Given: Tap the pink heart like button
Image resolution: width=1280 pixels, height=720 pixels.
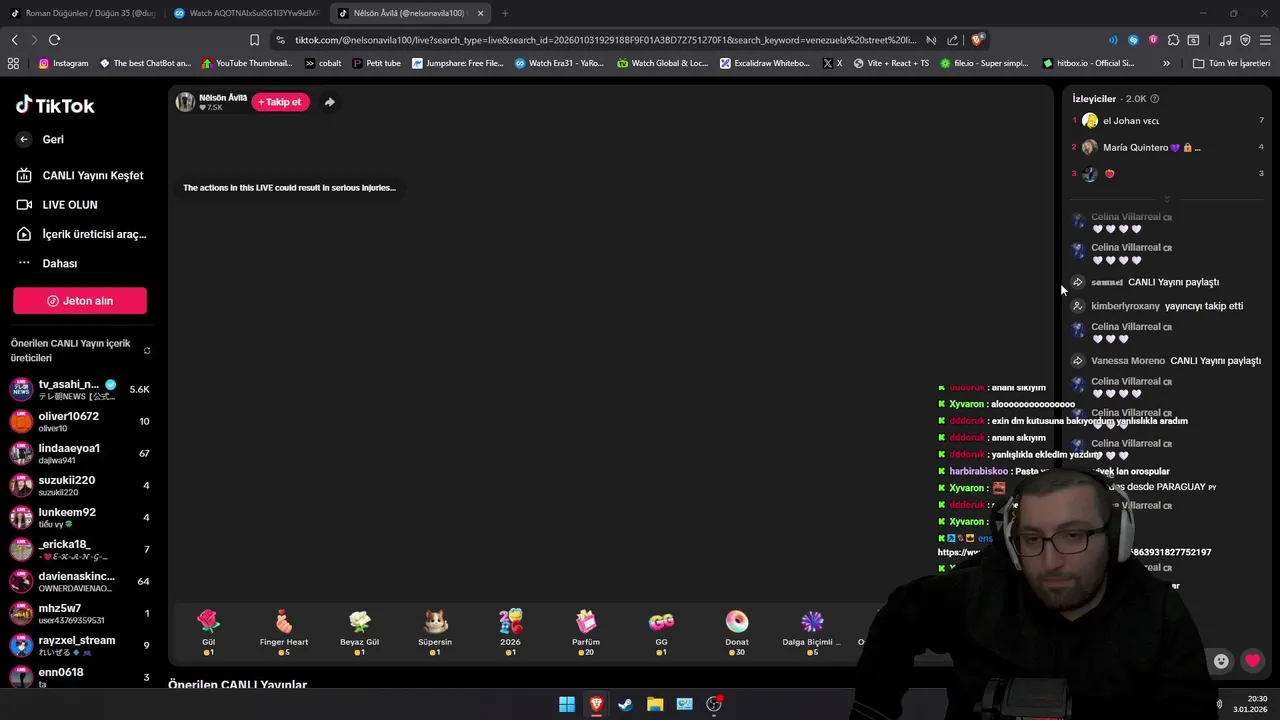Looking at the screenshot, I should [x=1252, y=661].
